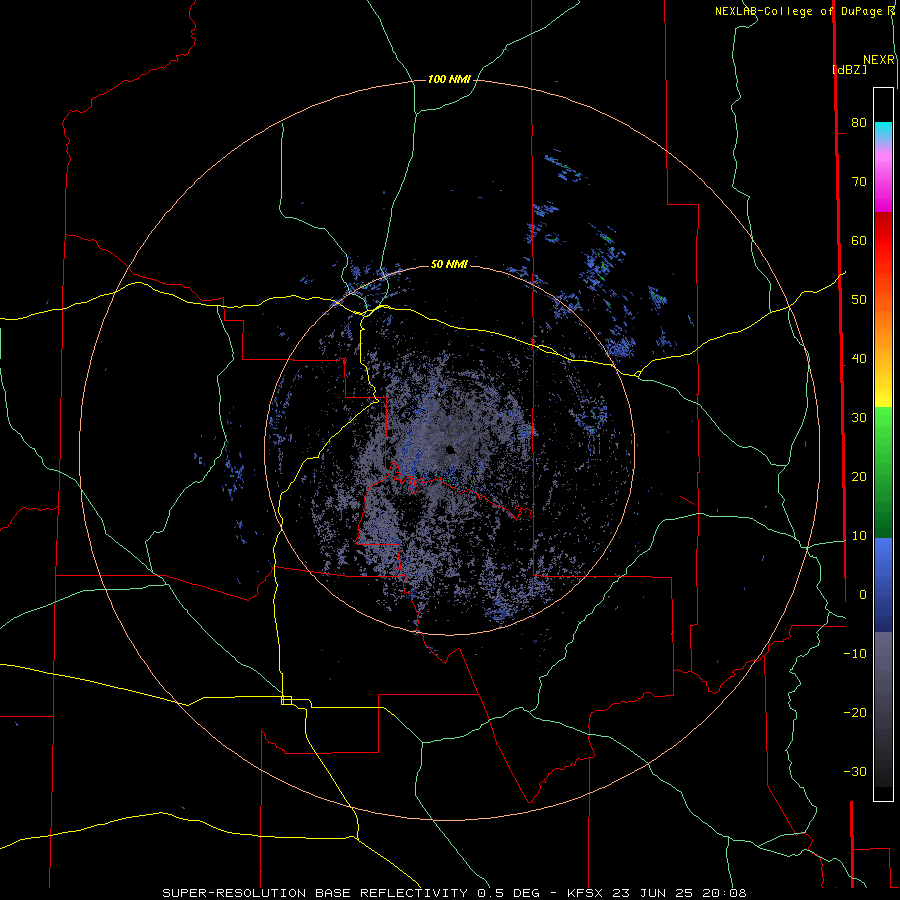Image resolution: width=900 pixels, height=900 pixels.
Task: Click the magenta segment of the color bar
Action: (883, 184)
